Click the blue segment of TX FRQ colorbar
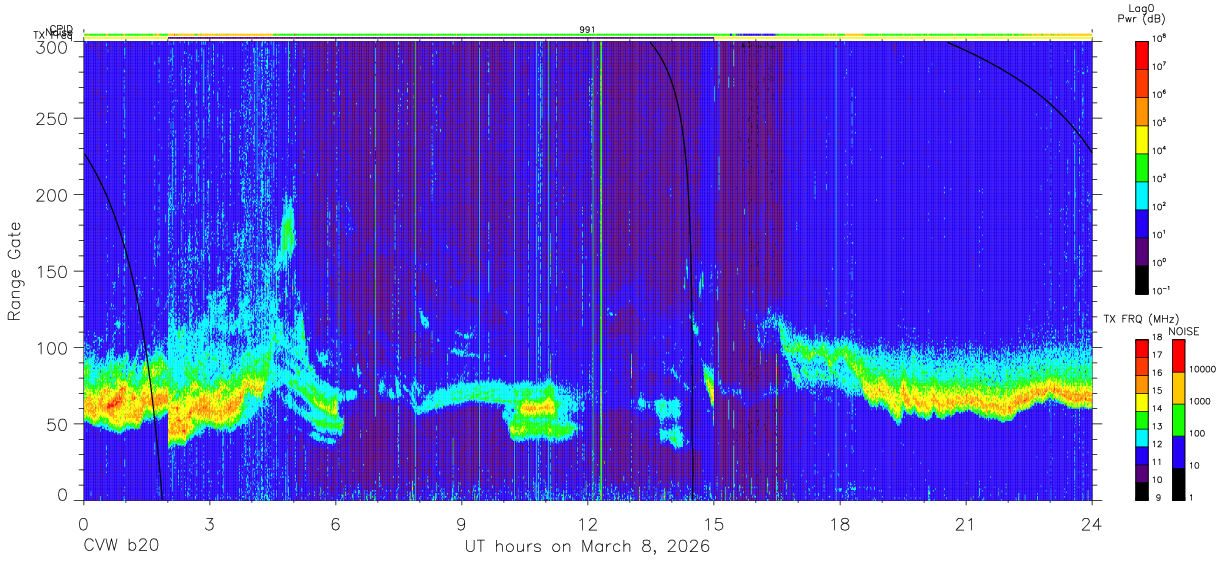Image resolution: width=1228 pixels, height=567 pixels. pos(1143,455)
